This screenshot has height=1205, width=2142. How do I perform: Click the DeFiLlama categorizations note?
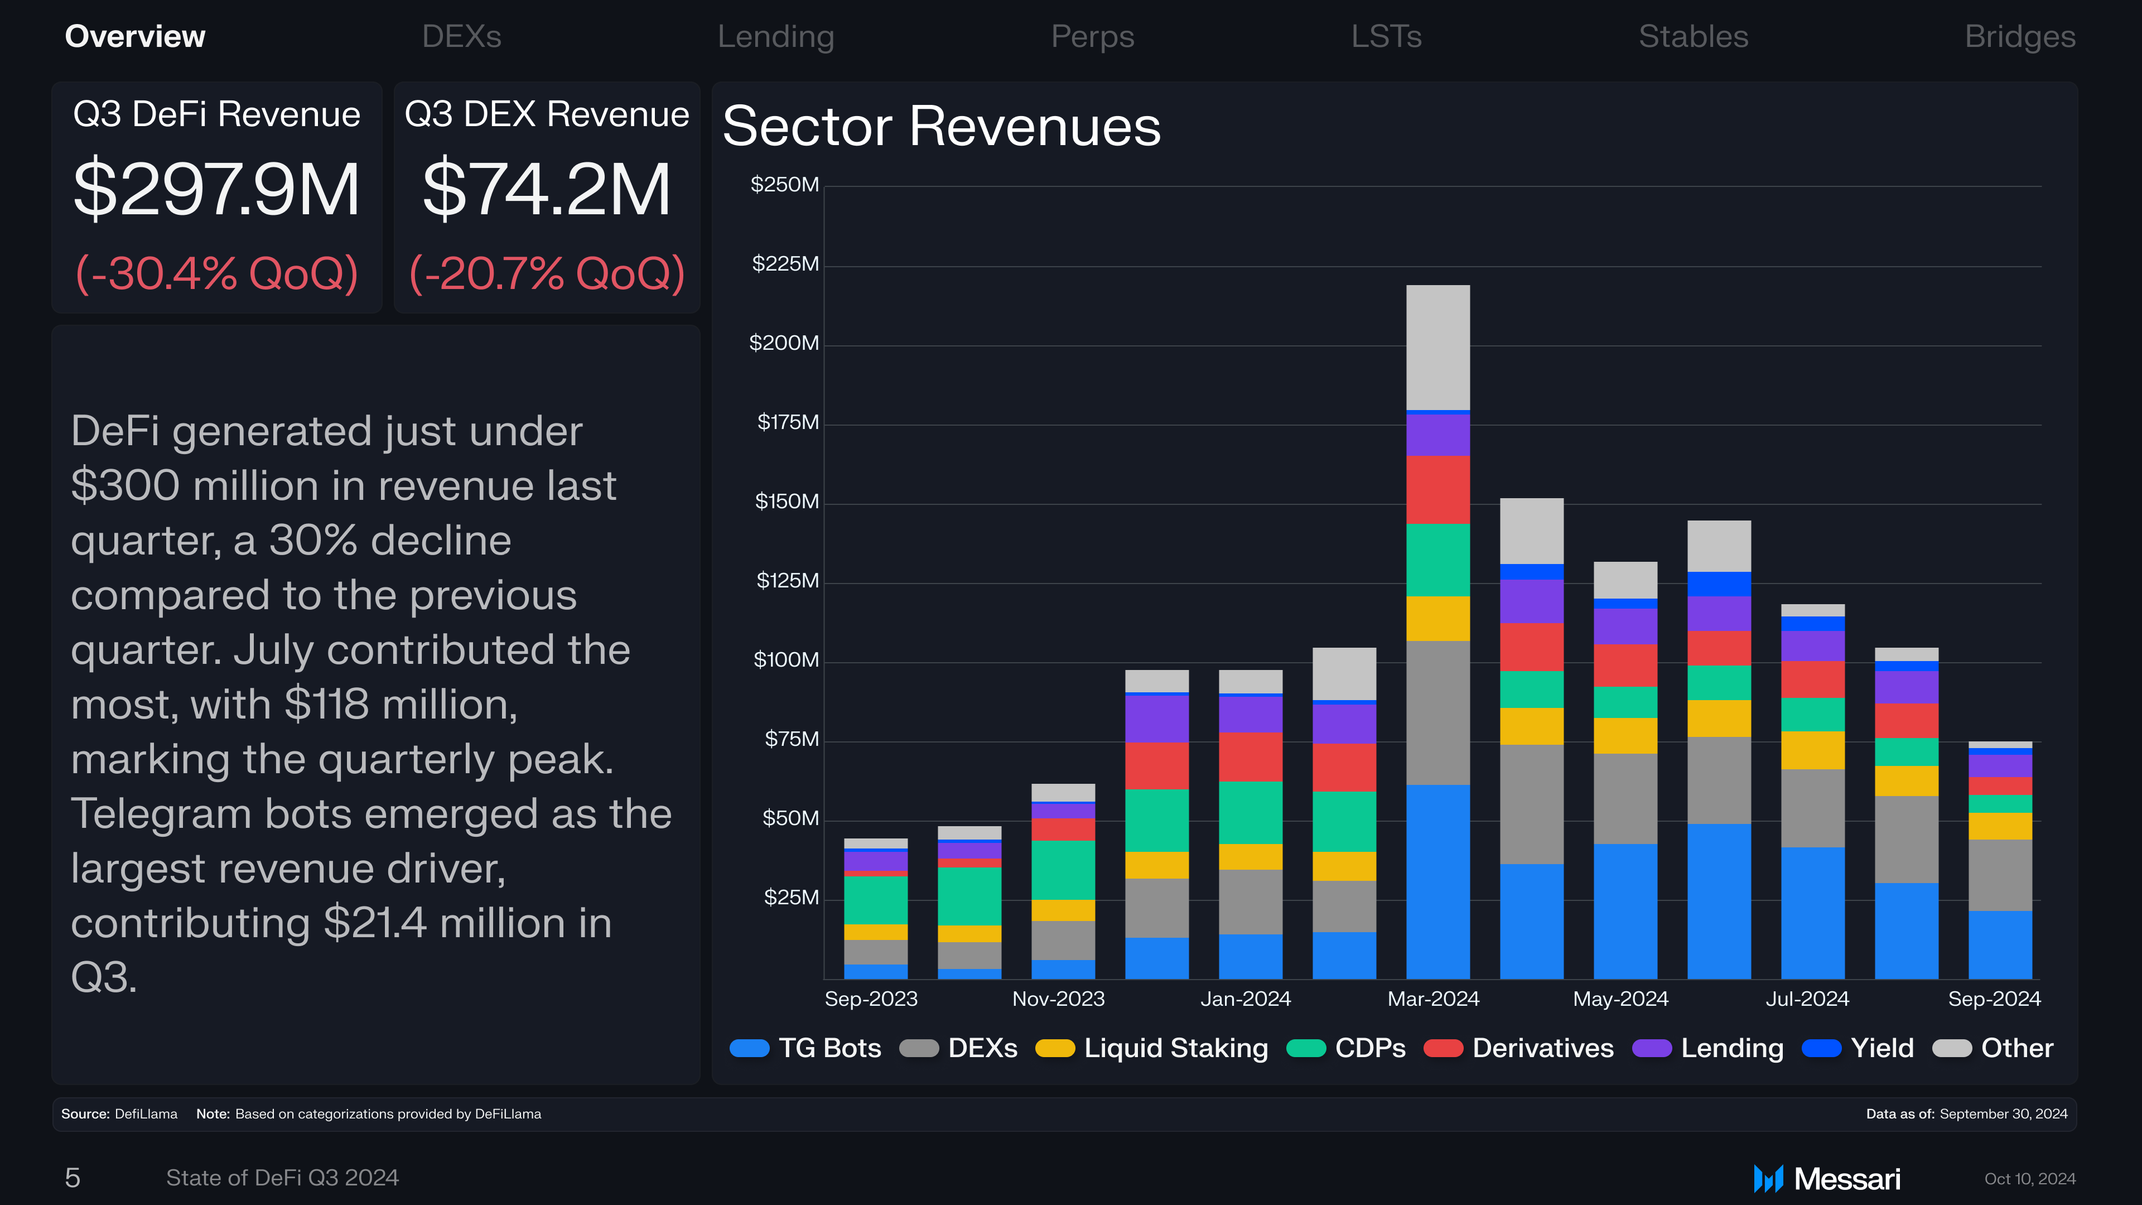(368, 1114)
